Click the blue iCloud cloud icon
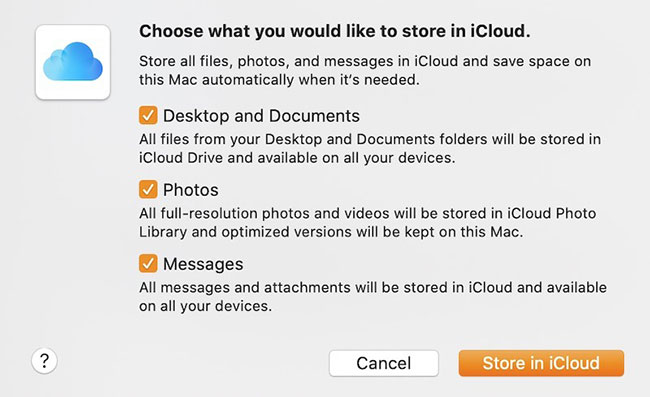The width and height of the screenshot is (650, 397). pyautogui.click(x=73, y=61)
